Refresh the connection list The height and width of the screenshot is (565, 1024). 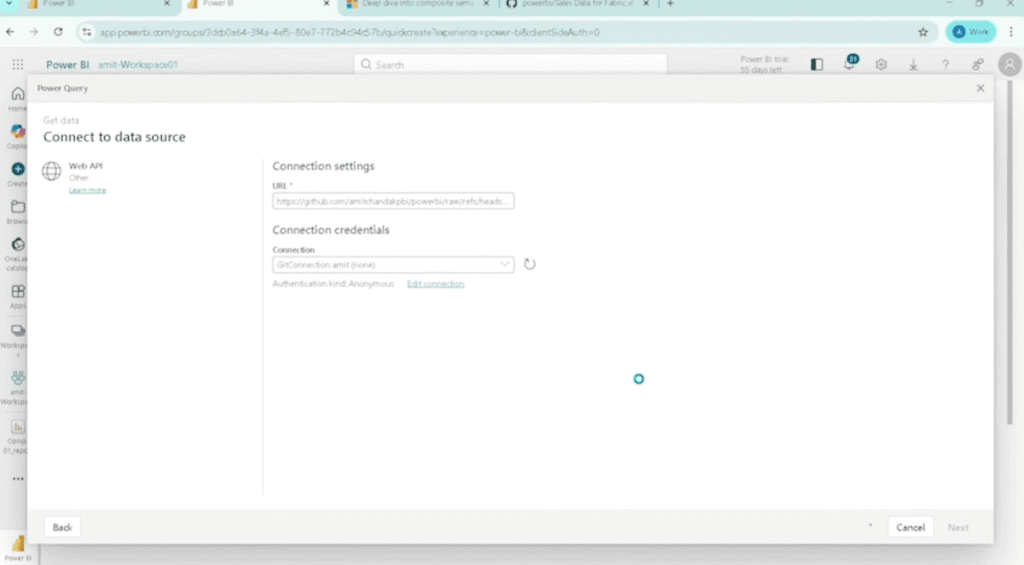(x=530, y=264)
